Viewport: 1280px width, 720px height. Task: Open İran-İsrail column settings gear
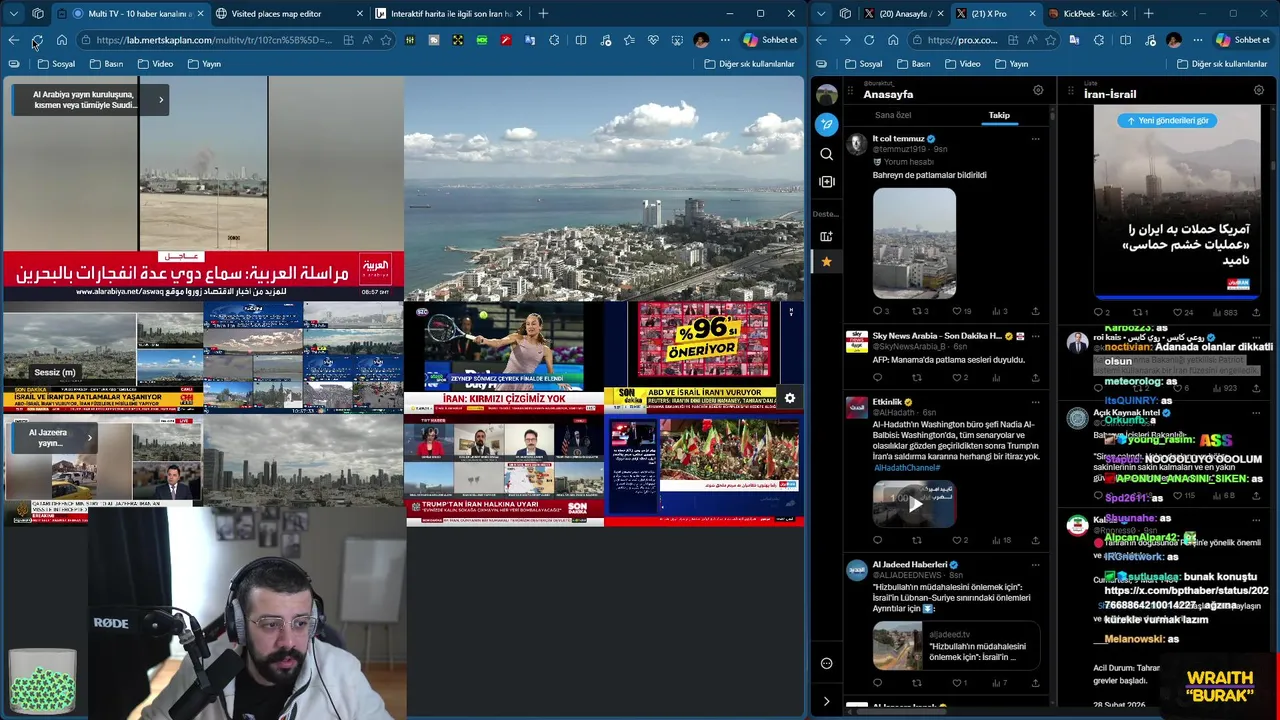(1259, 90)
